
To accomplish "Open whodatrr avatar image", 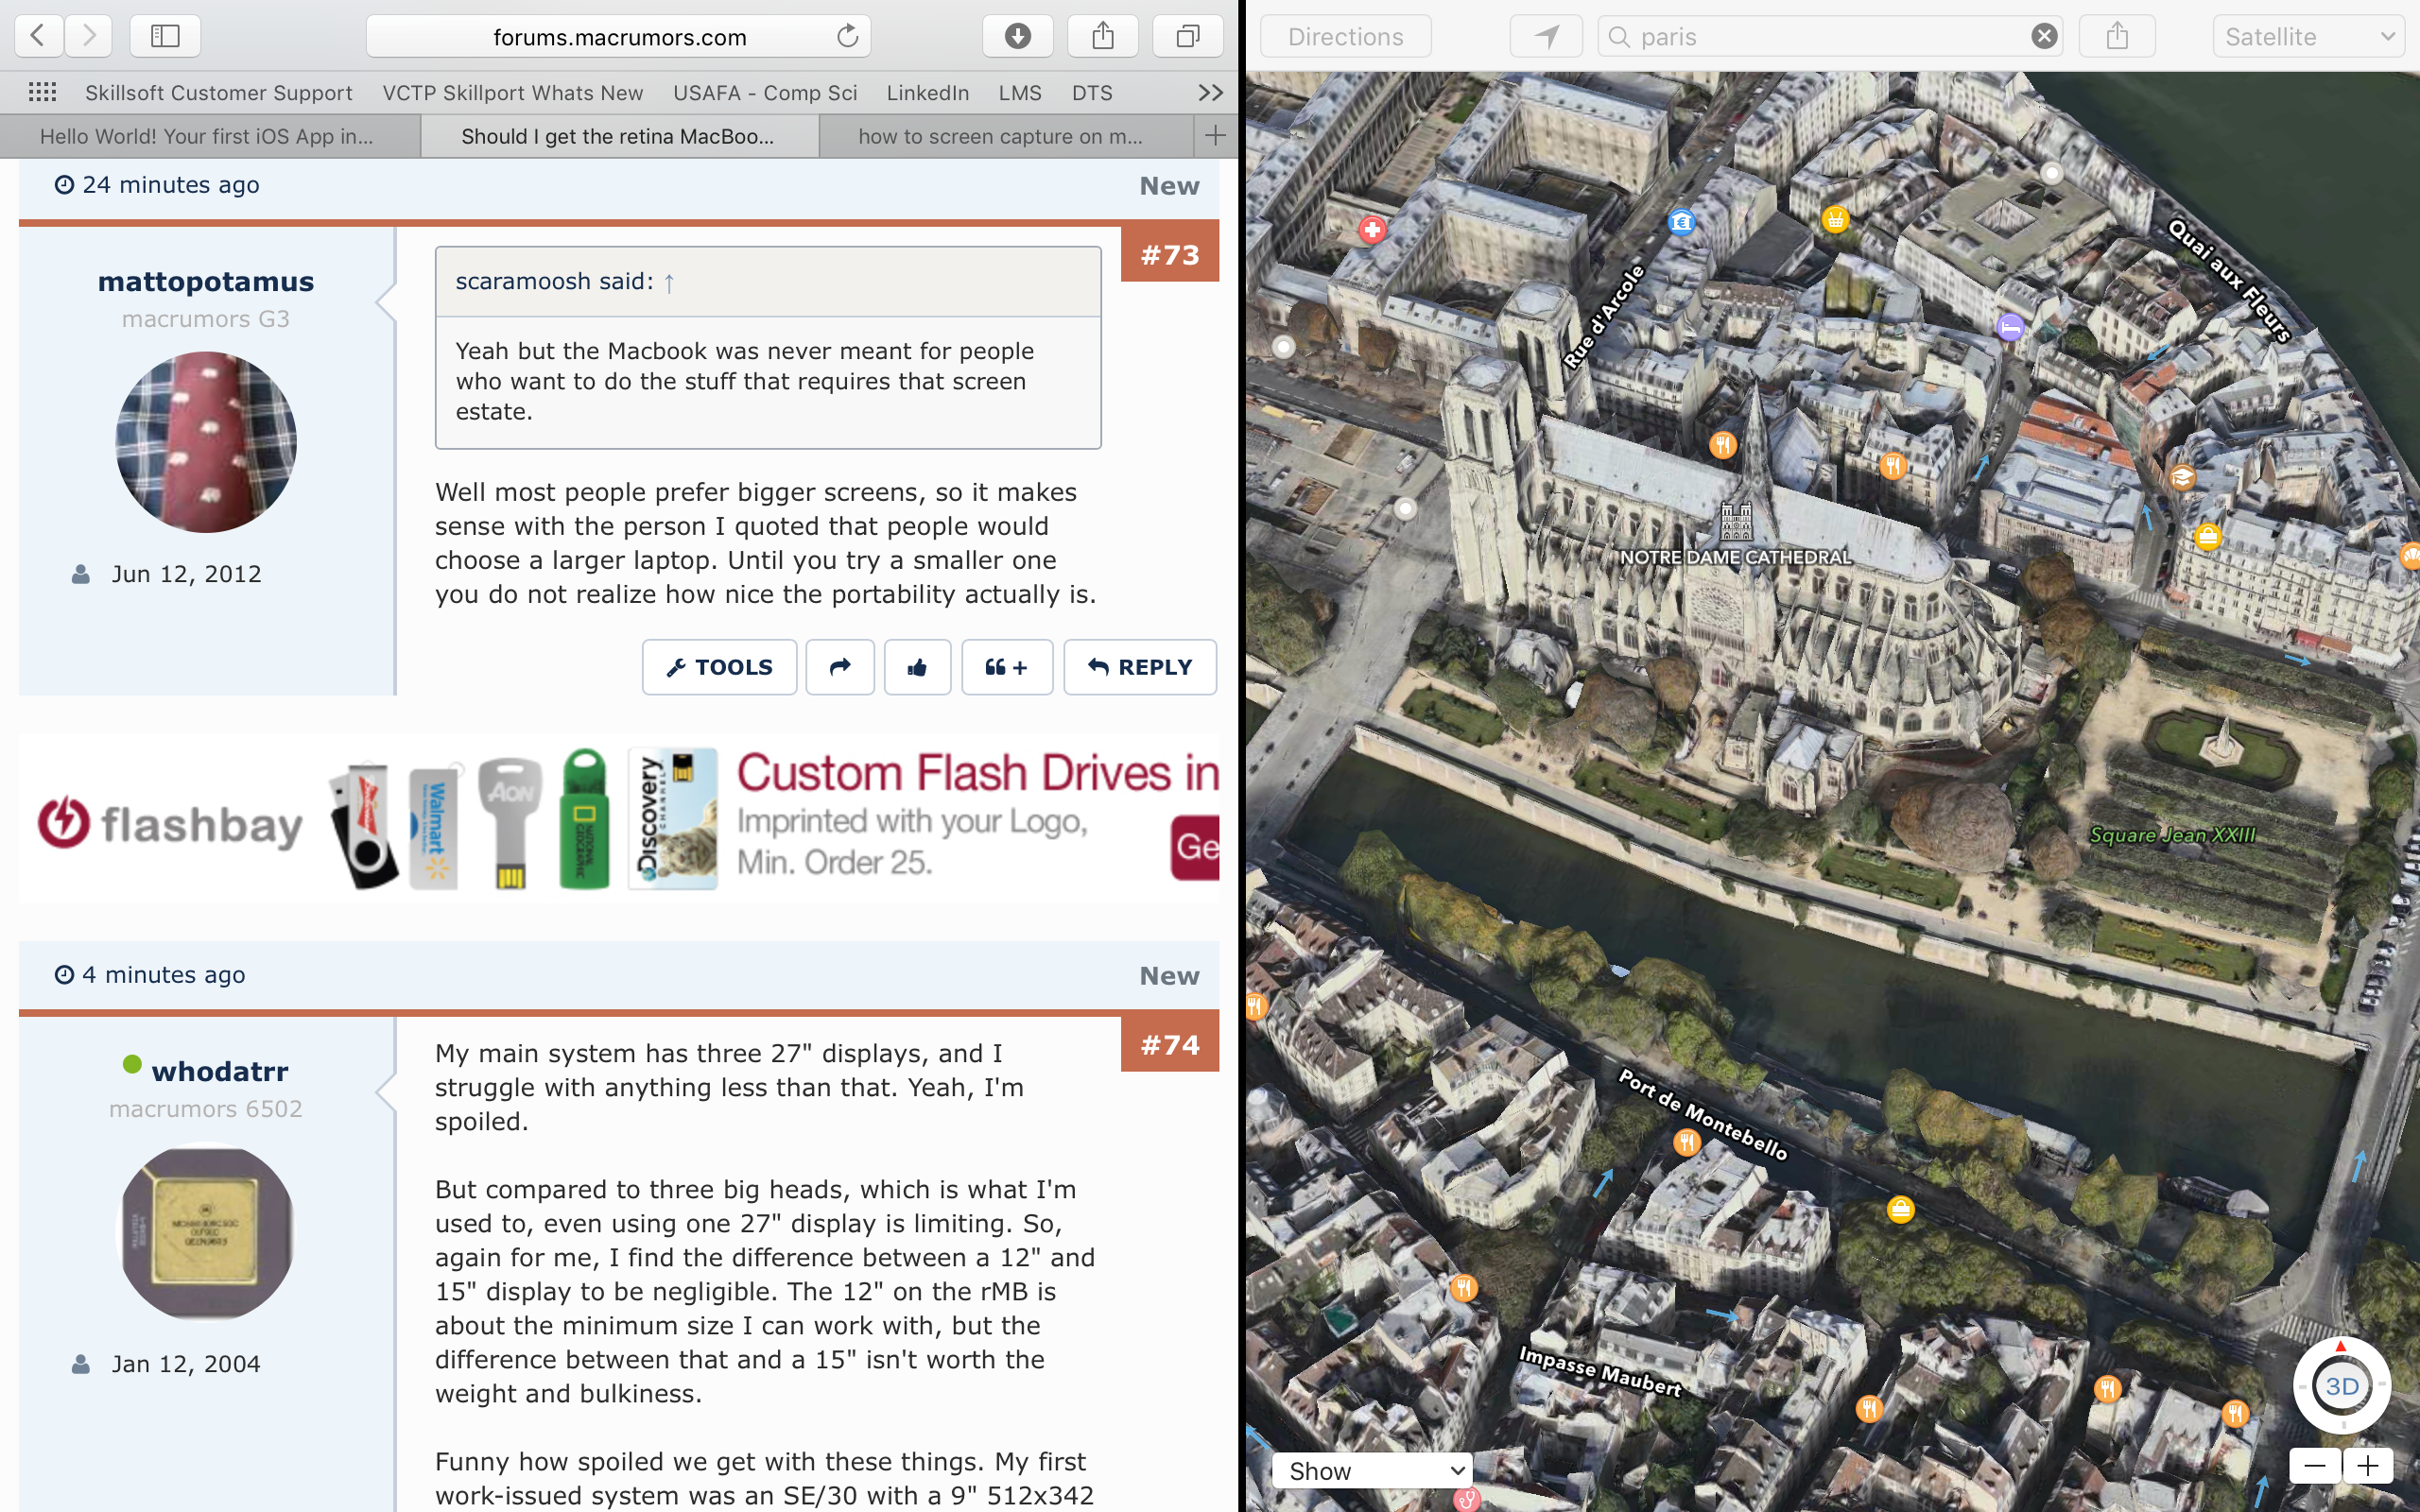I will (206, 1232).
